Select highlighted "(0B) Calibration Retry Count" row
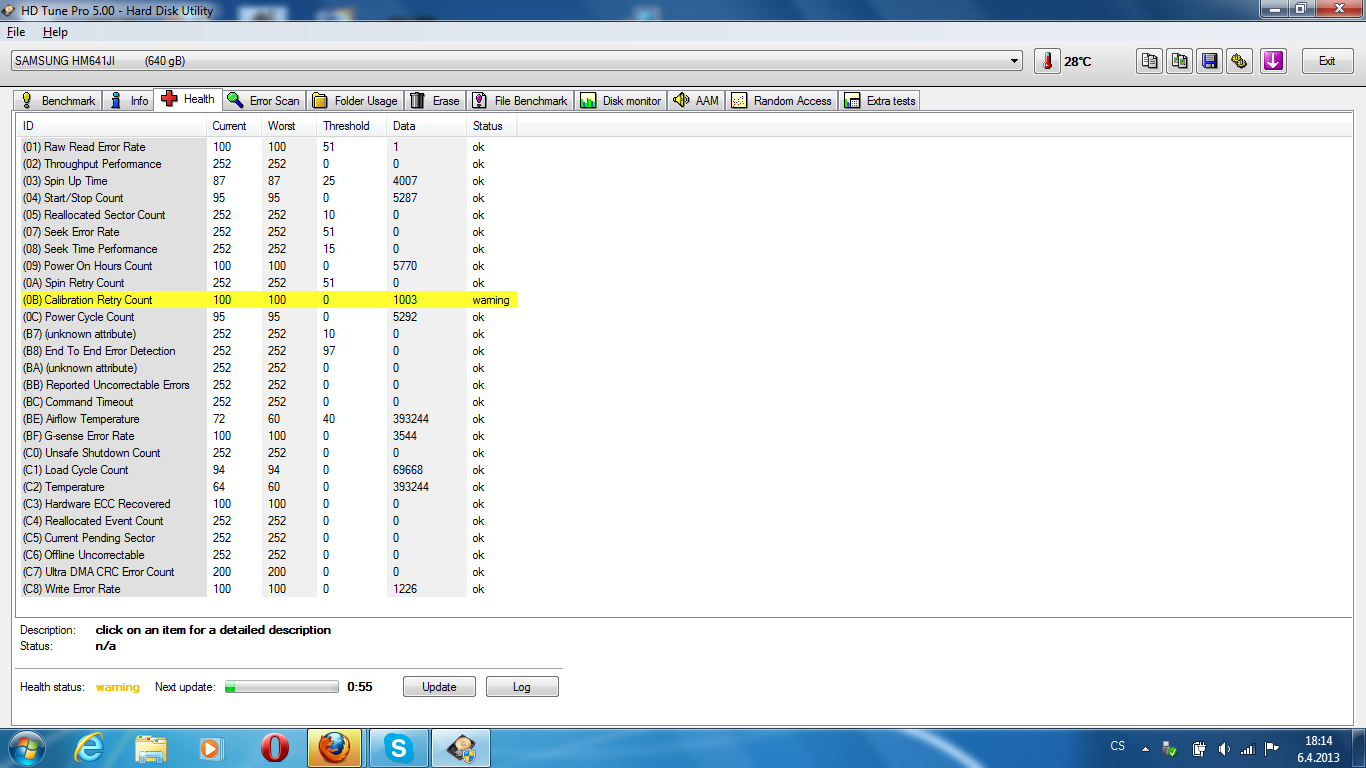The image size is (1366, 768). [267, 300]
